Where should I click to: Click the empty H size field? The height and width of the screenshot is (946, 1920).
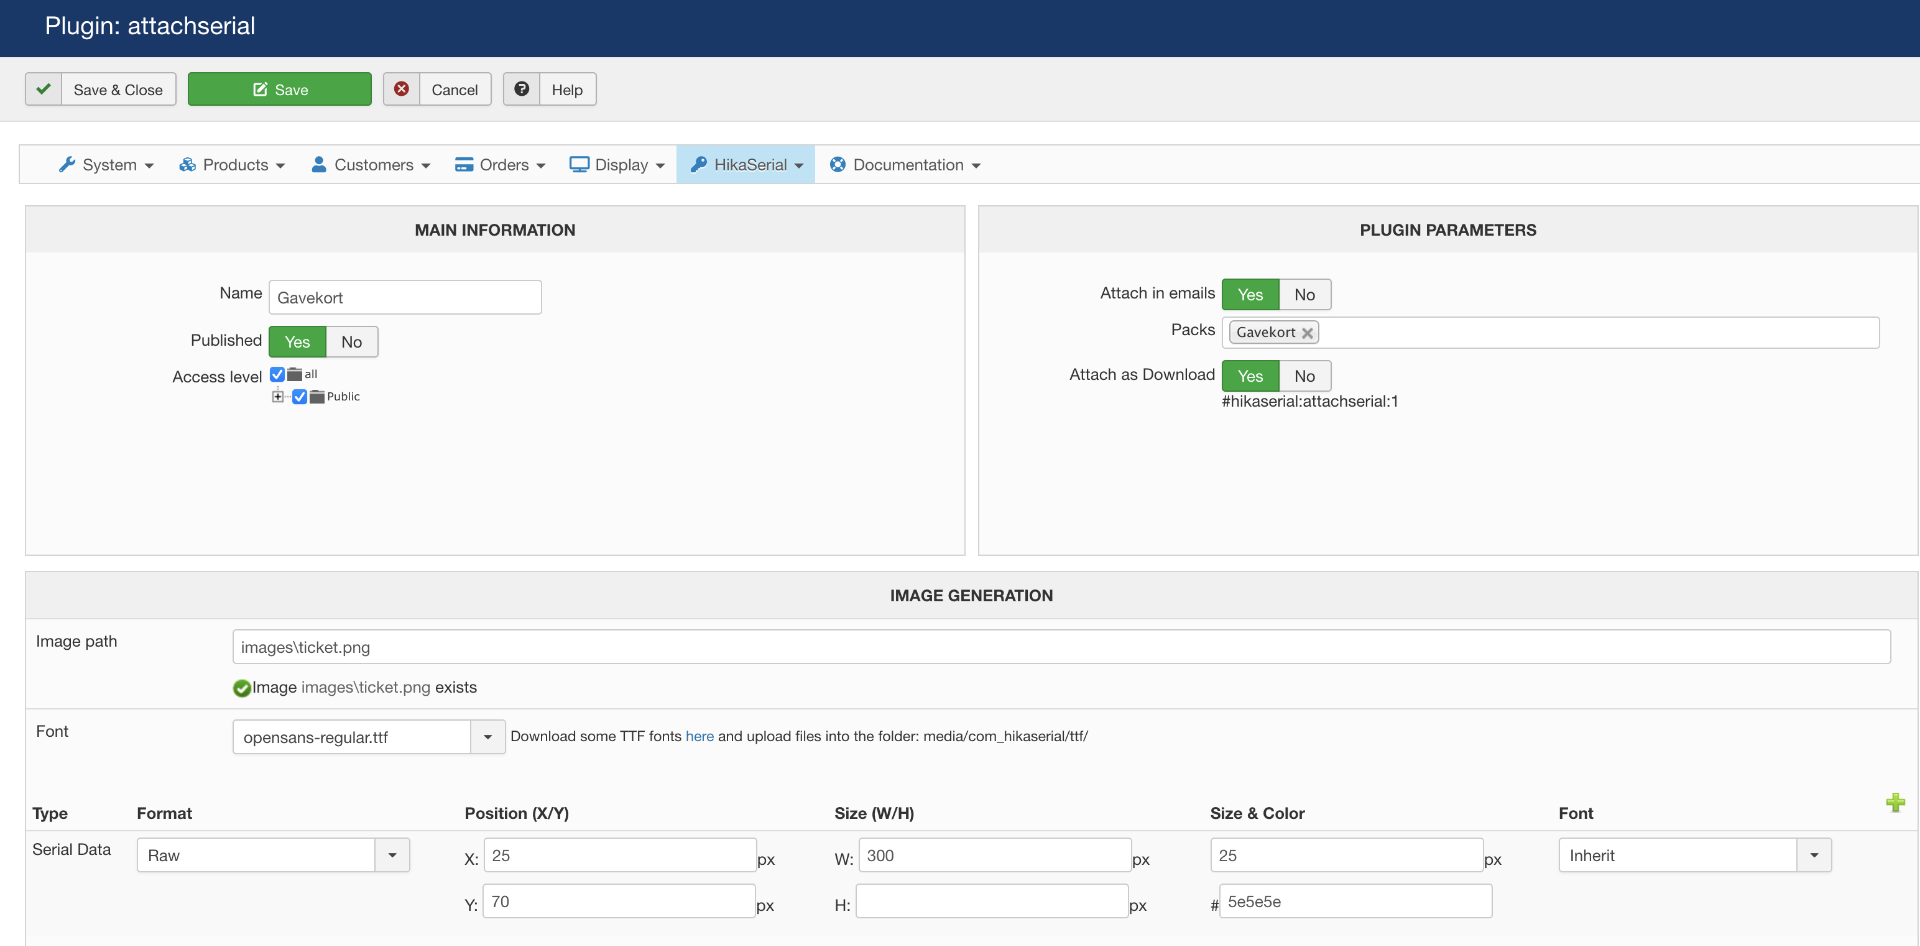point(993,901)
